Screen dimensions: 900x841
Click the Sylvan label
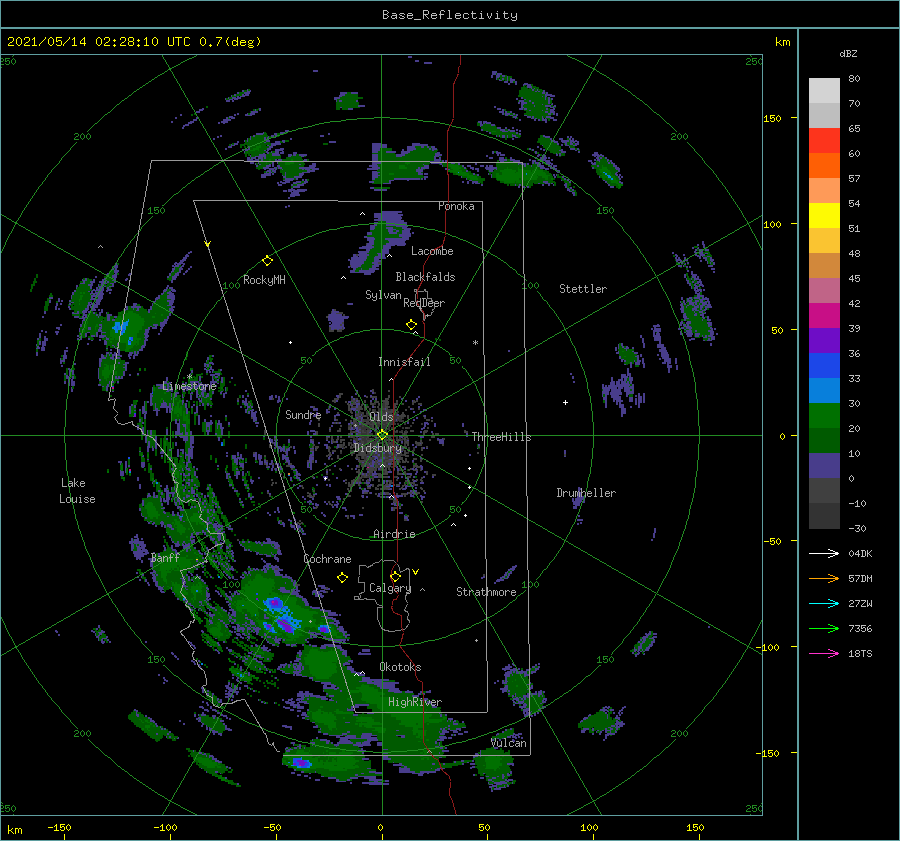(x=383, y=295)
